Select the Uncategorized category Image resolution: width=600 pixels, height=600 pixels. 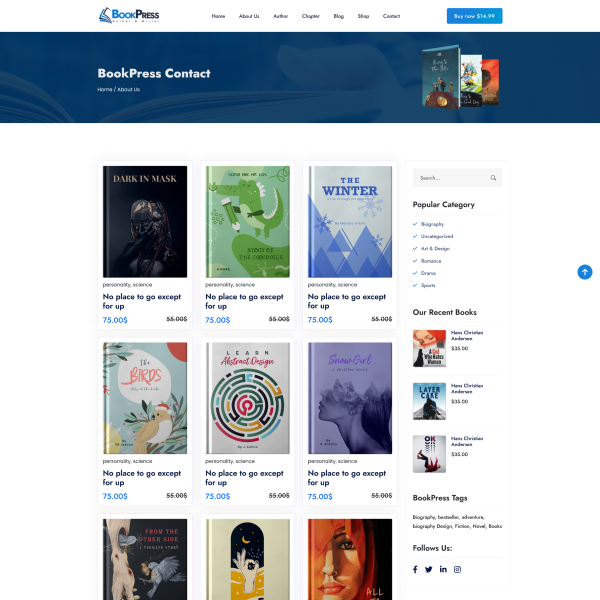coord(437,236)
